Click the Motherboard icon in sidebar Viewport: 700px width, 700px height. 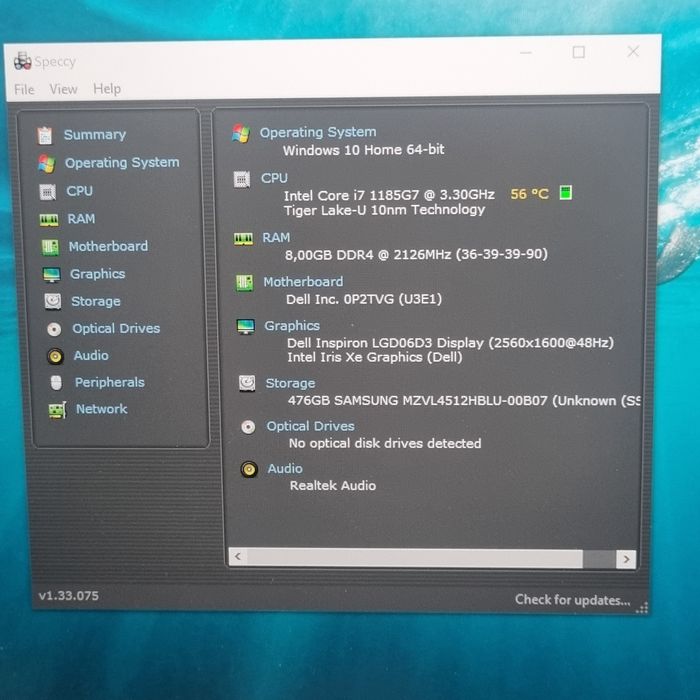(x=50, y=247)
